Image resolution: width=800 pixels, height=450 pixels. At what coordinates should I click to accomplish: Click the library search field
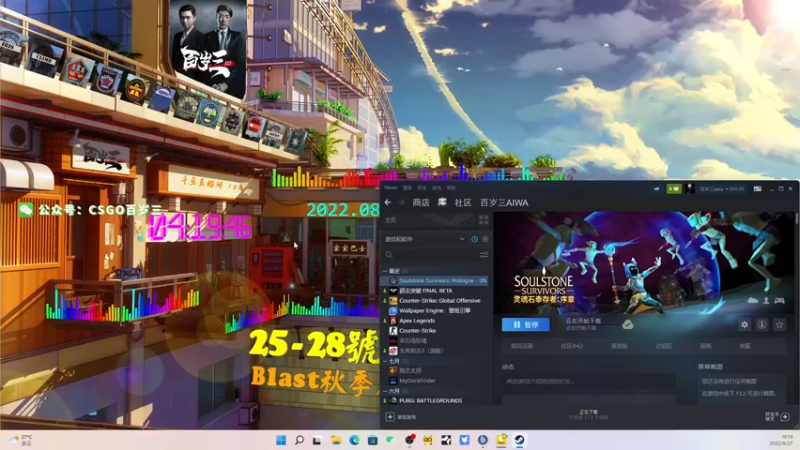pyautogui.click(x=431, y=255)
